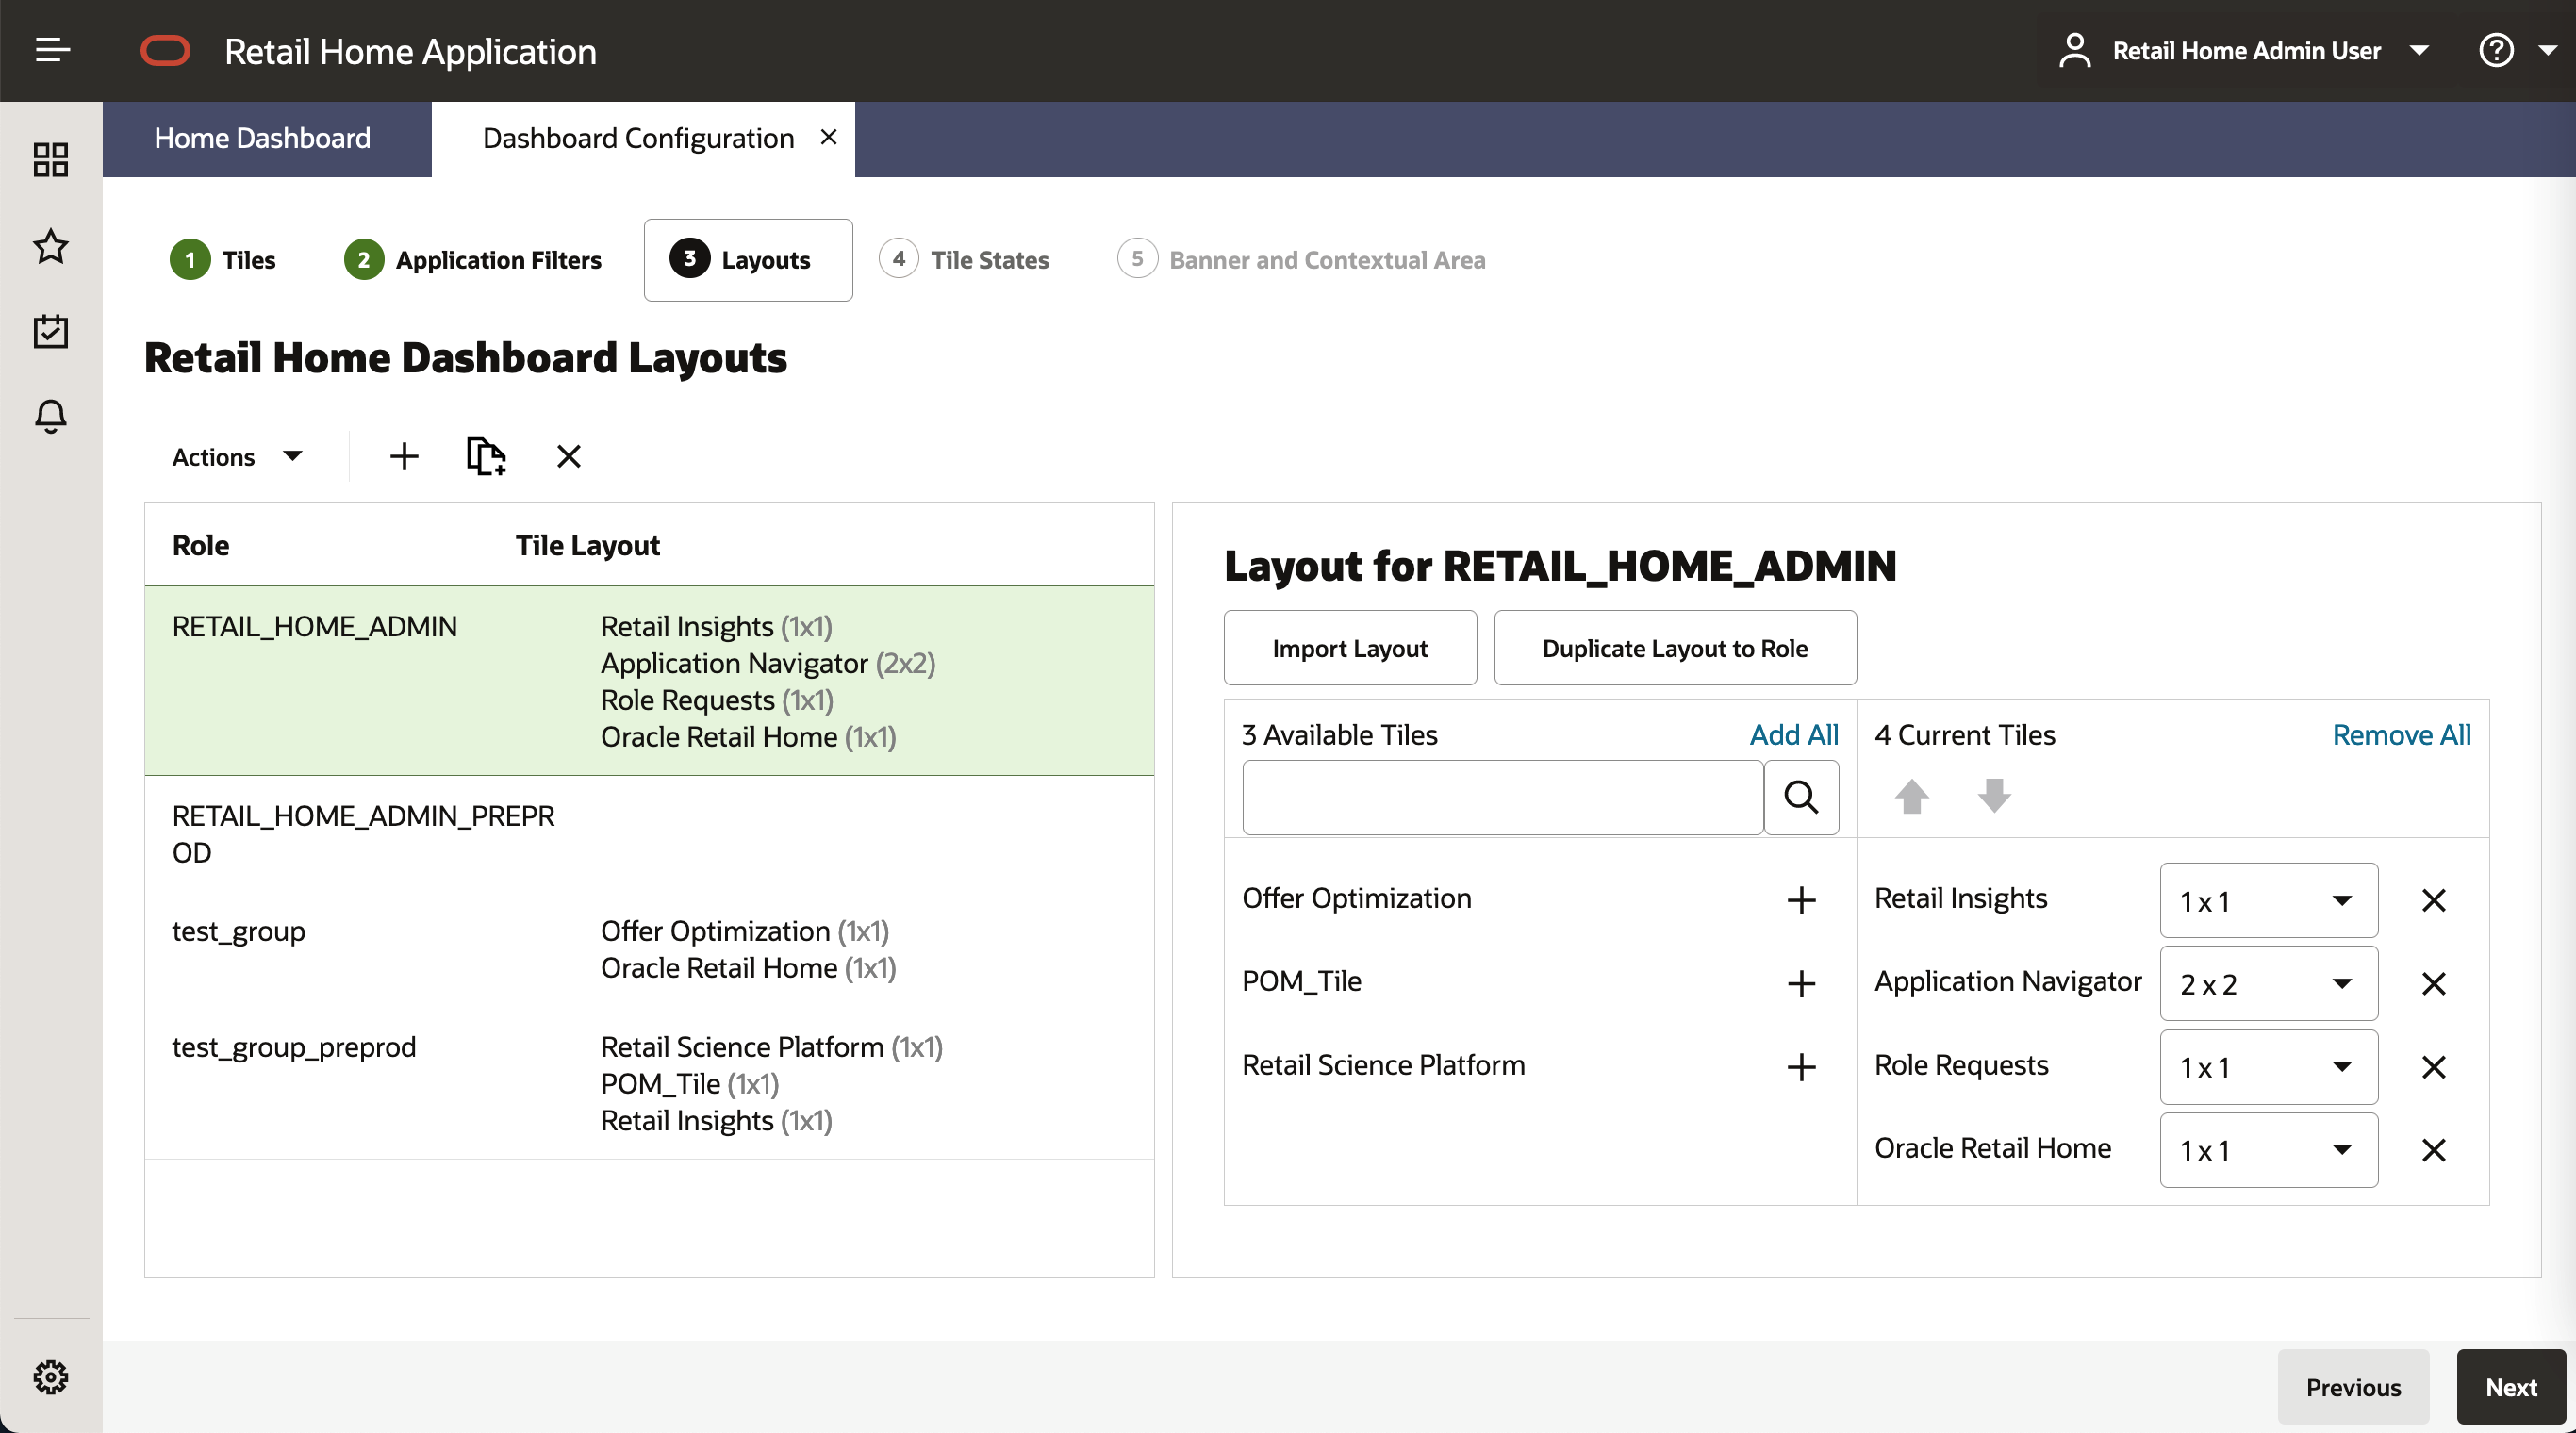Open Notifications bell icon
The height and width of the screenshot is (1433, 2576).
(51, 416)
